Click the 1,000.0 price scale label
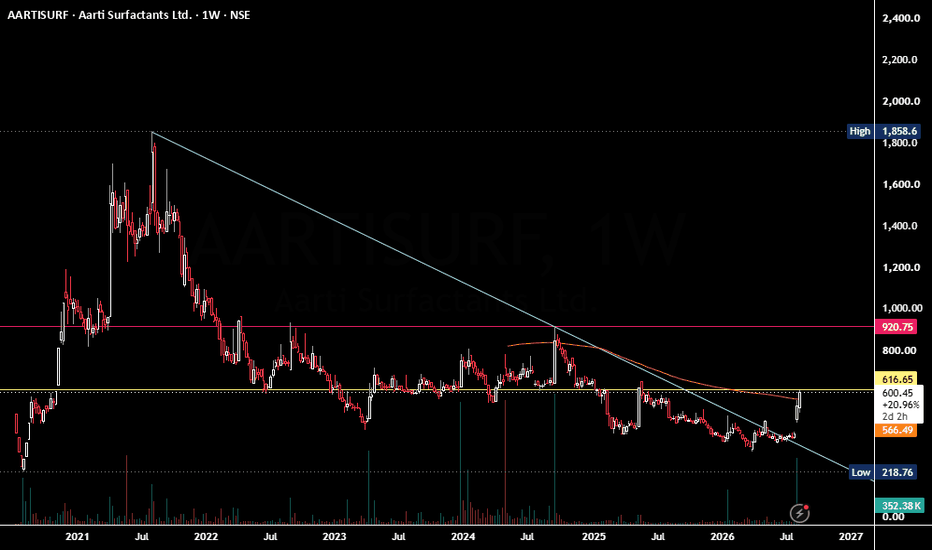Screen dimensions: 932x550 901,308
